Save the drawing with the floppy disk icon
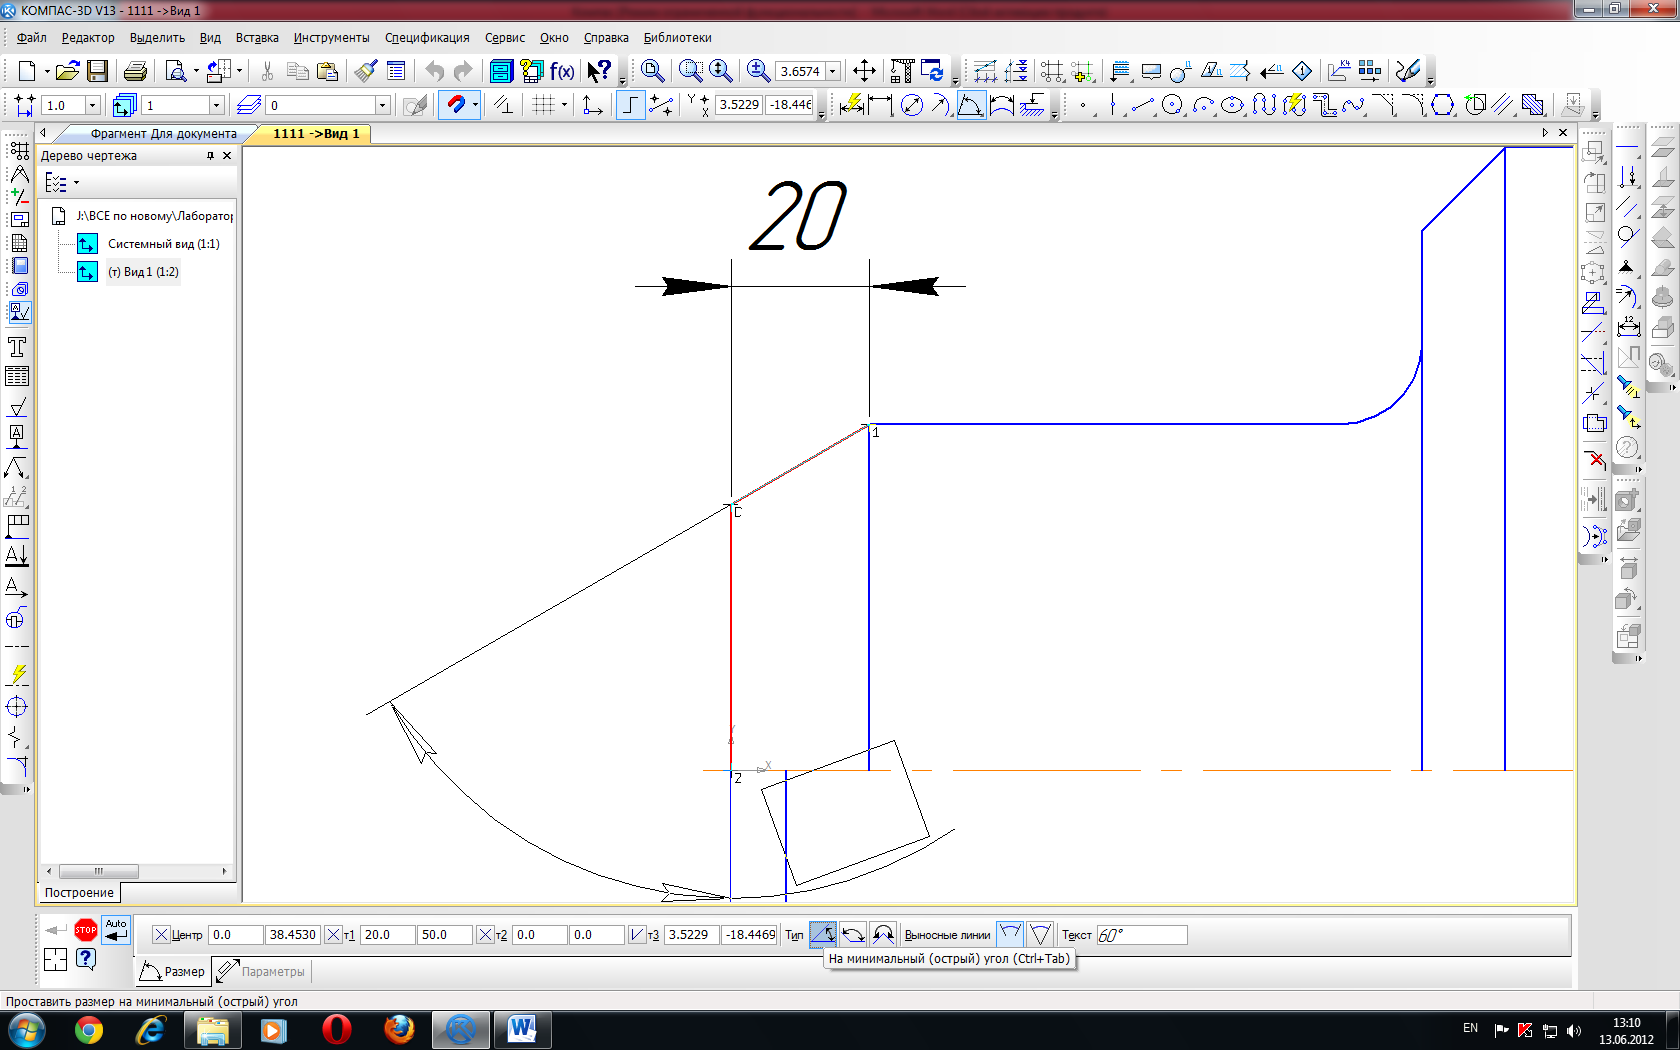This screenshot has width=1680, height=1050. 97,71
